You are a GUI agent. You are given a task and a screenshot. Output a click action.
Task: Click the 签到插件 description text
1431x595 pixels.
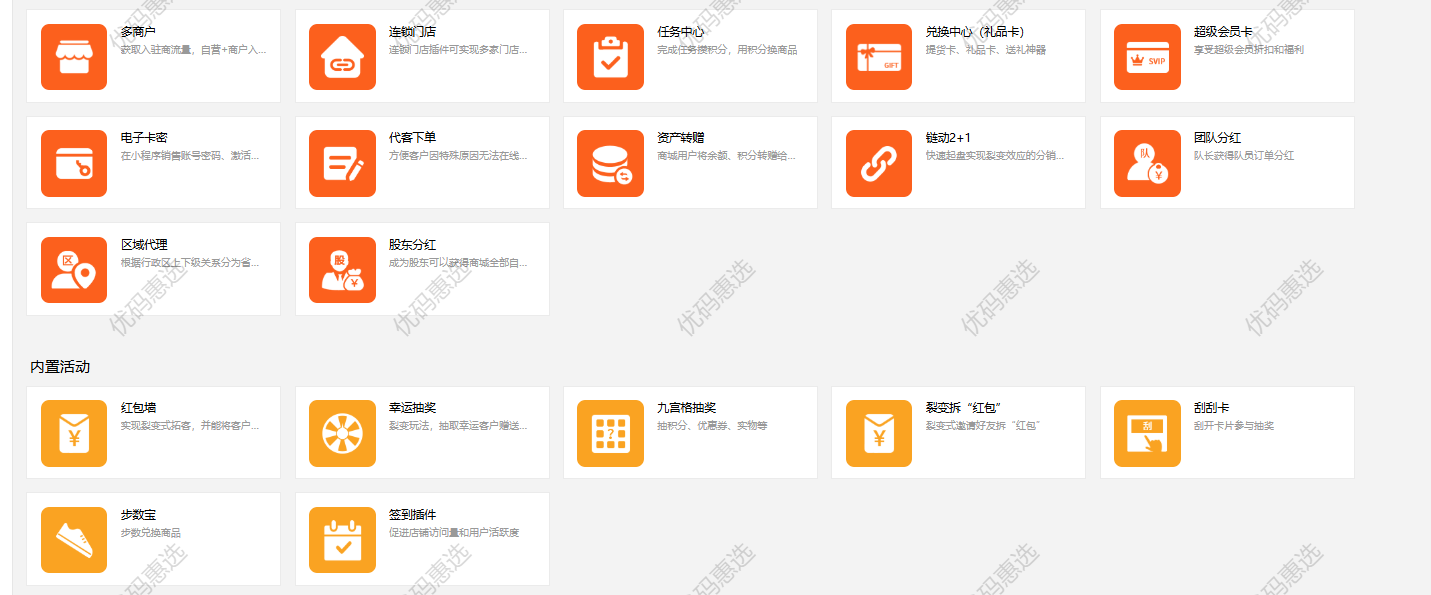[x=453, y=532]
